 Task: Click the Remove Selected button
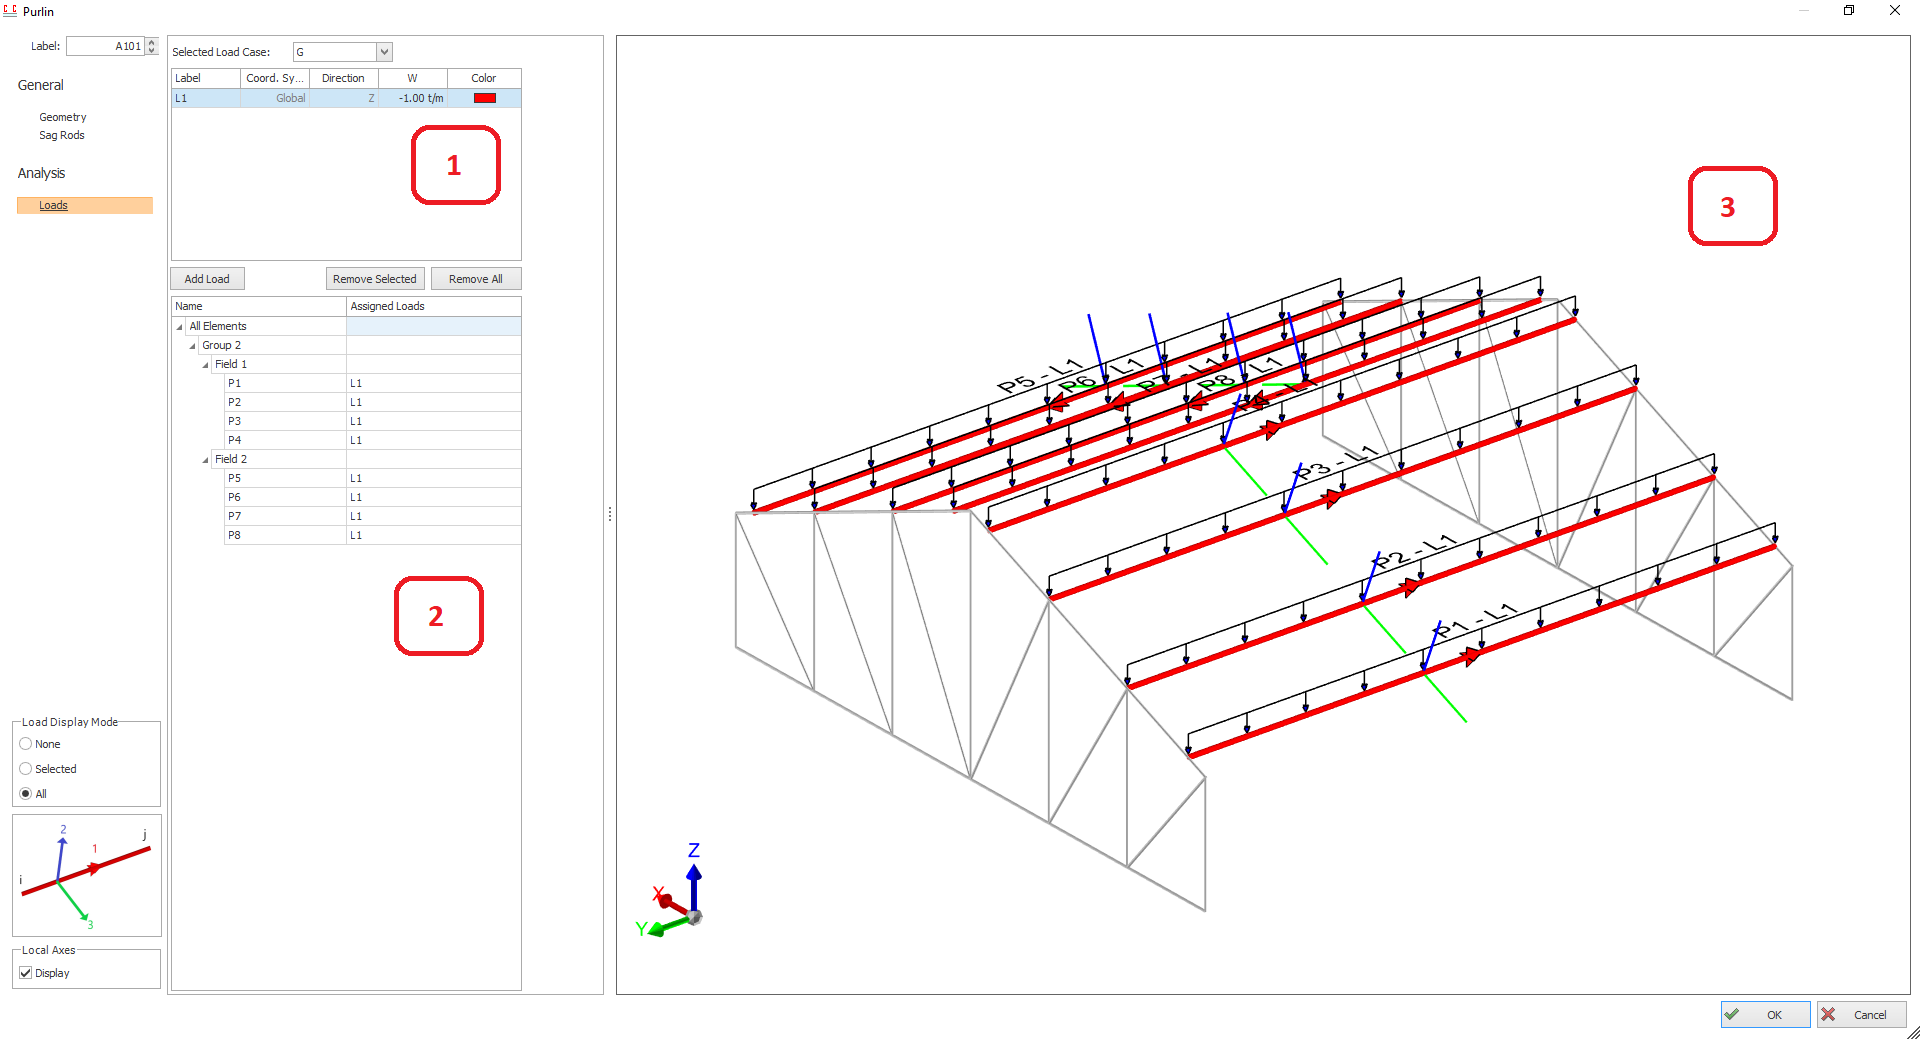[x=375, y=279]
